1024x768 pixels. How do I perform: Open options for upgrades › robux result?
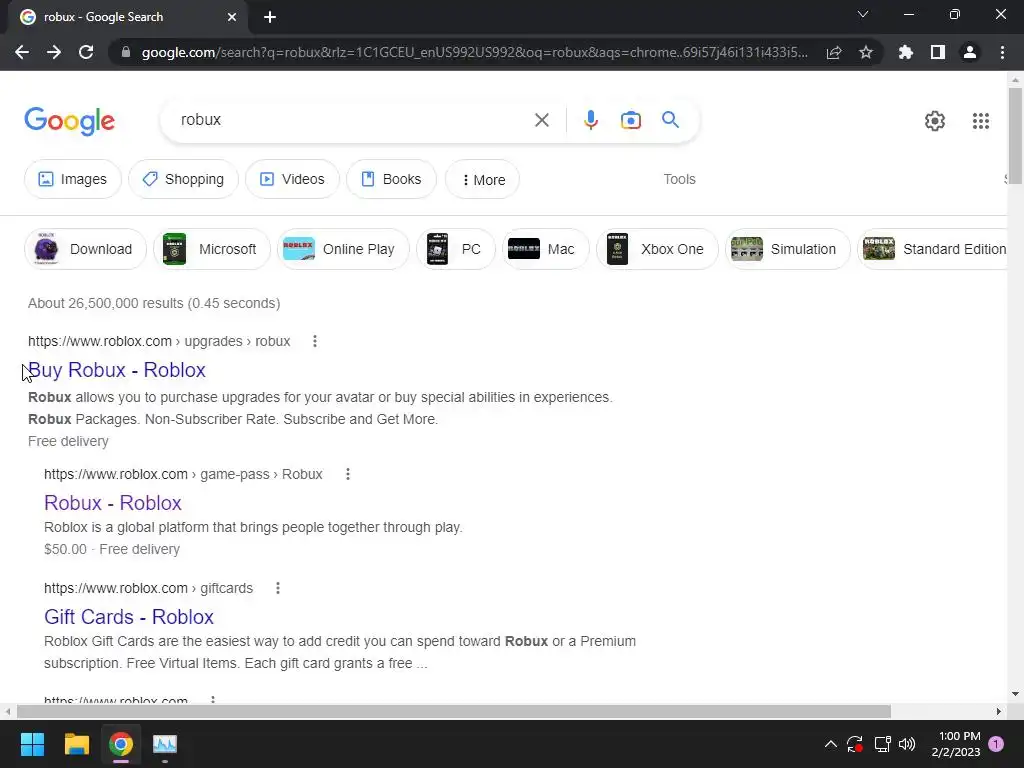tap(315, 341)
